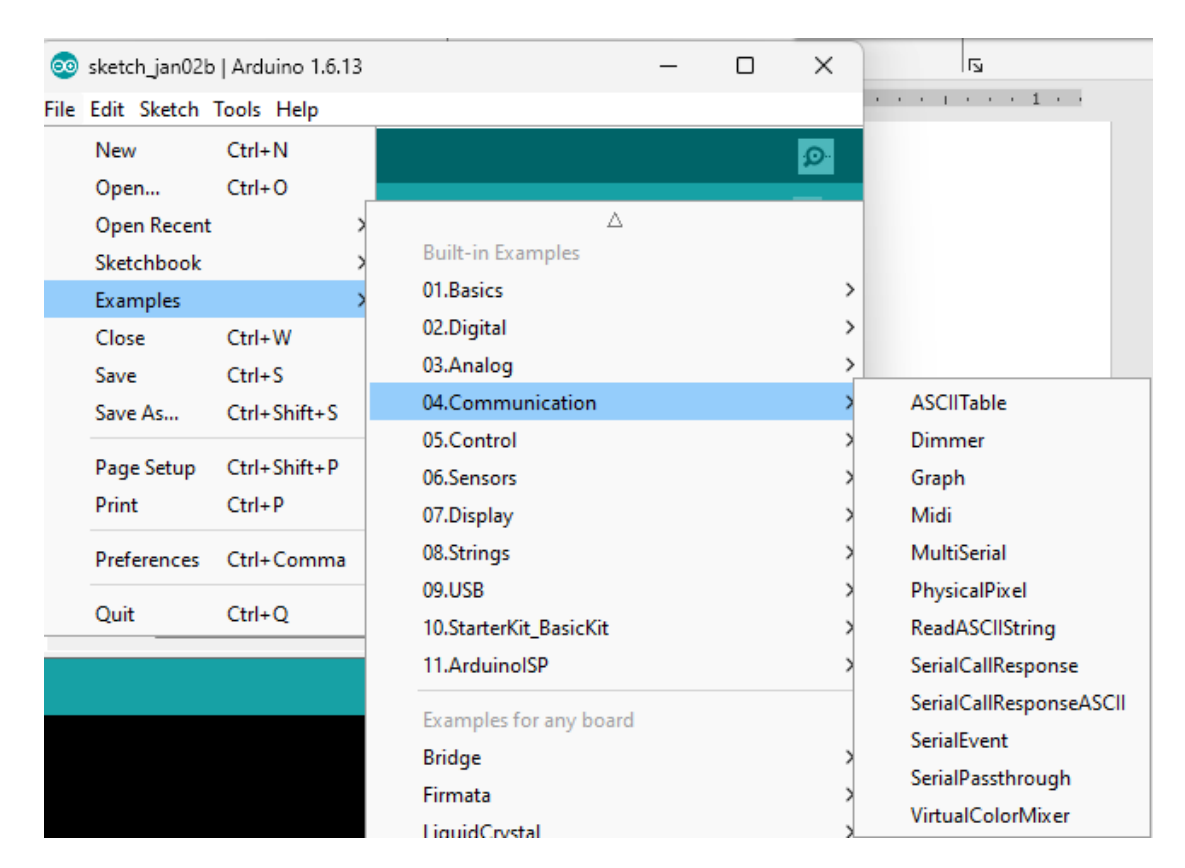Select the ASCIITable example
Screen dimensions: 1185x868
(958, 403)
